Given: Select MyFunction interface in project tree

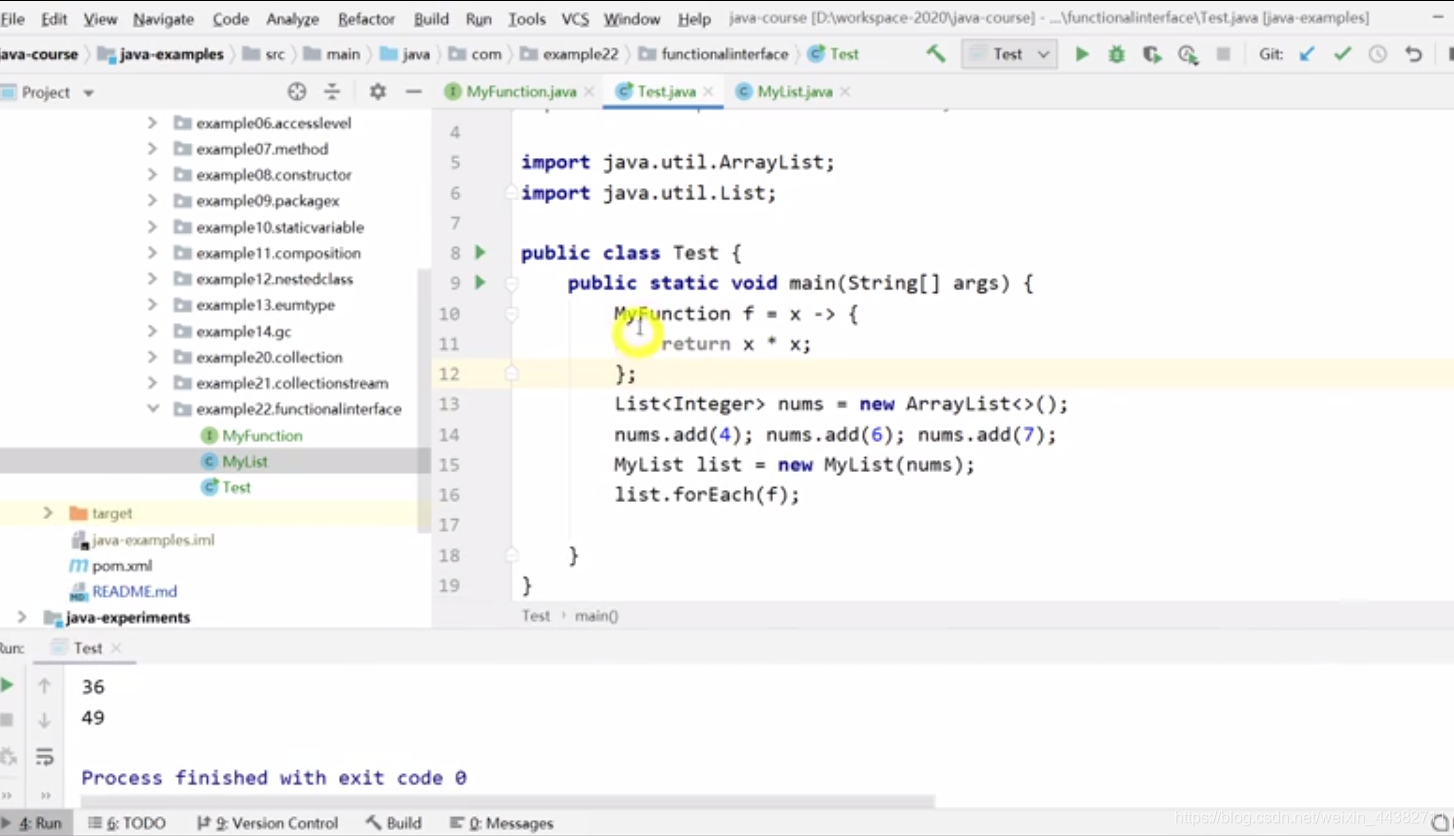Looking at the screenshot, I should tap(252, 435).
